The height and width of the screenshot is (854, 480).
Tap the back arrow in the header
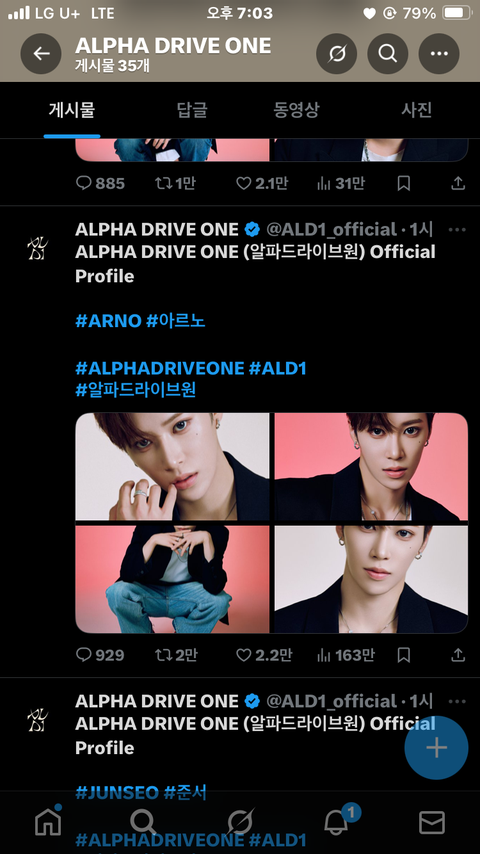click(41, 53)
